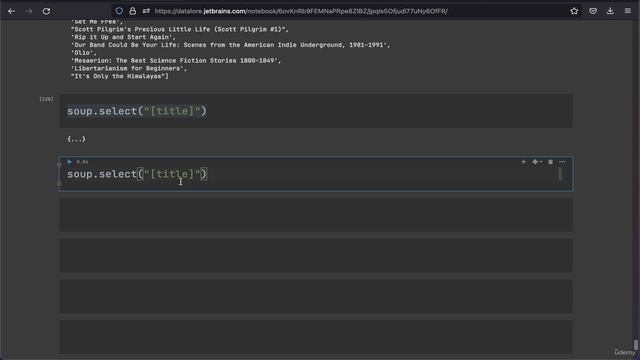Click the trash icon on the active cell
This screenshot has width=640, height=360.
(550, 162)
